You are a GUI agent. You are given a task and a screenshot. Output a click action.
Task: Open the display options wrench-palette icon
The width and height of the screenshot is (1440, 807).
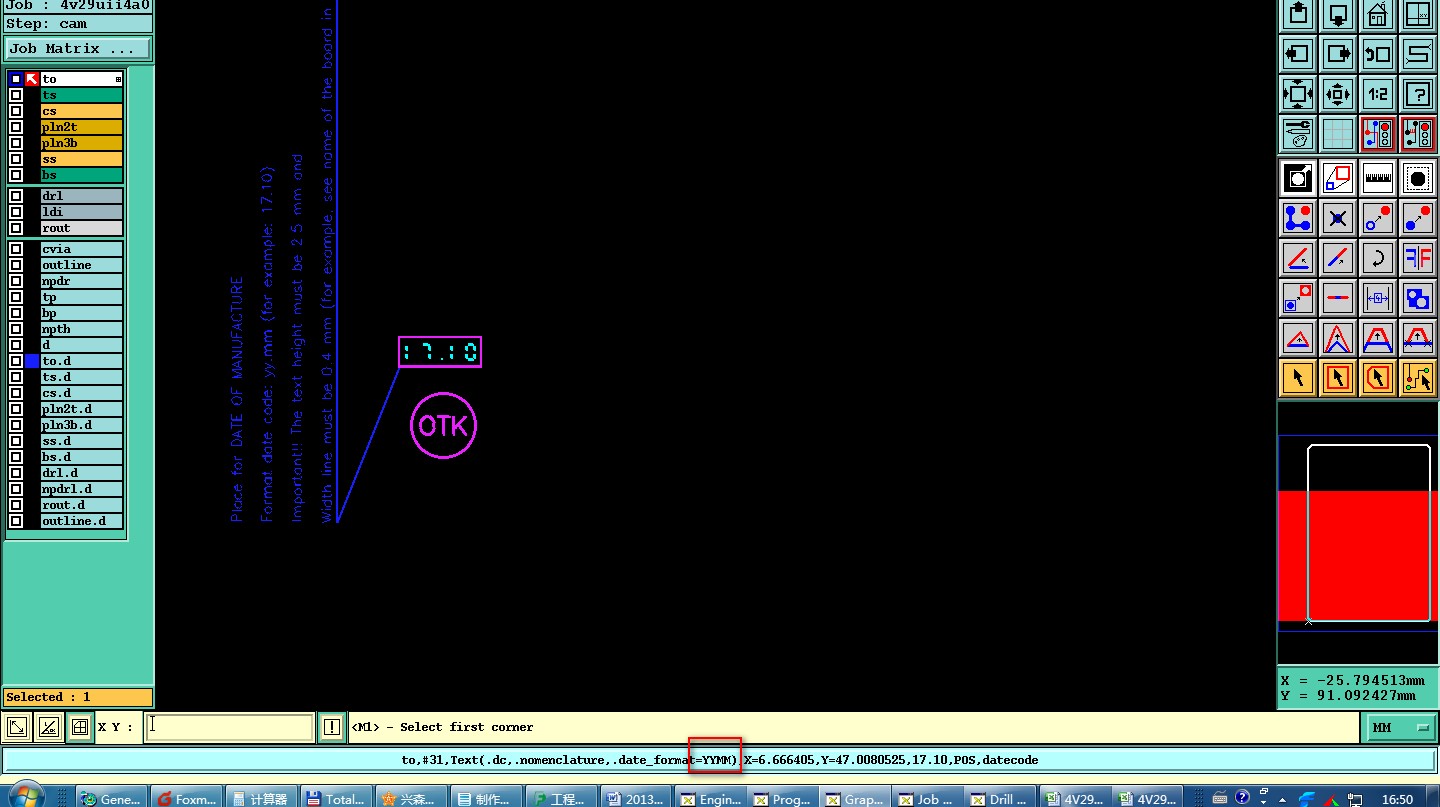coord(1298,133)
